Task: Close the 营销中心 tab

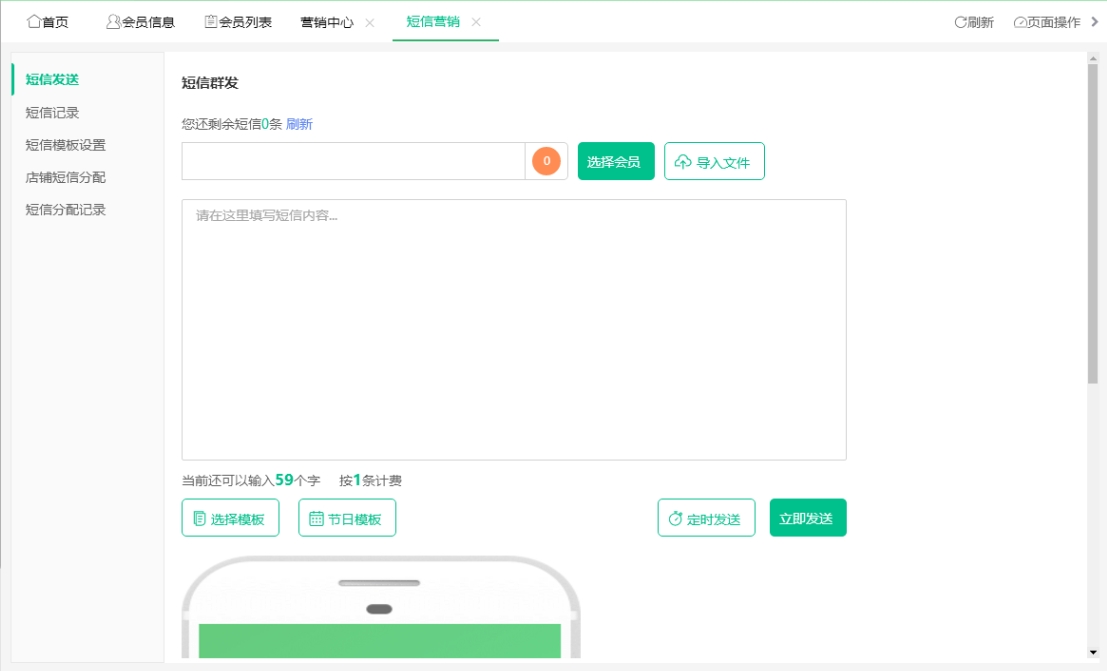Action: point(369,23)
